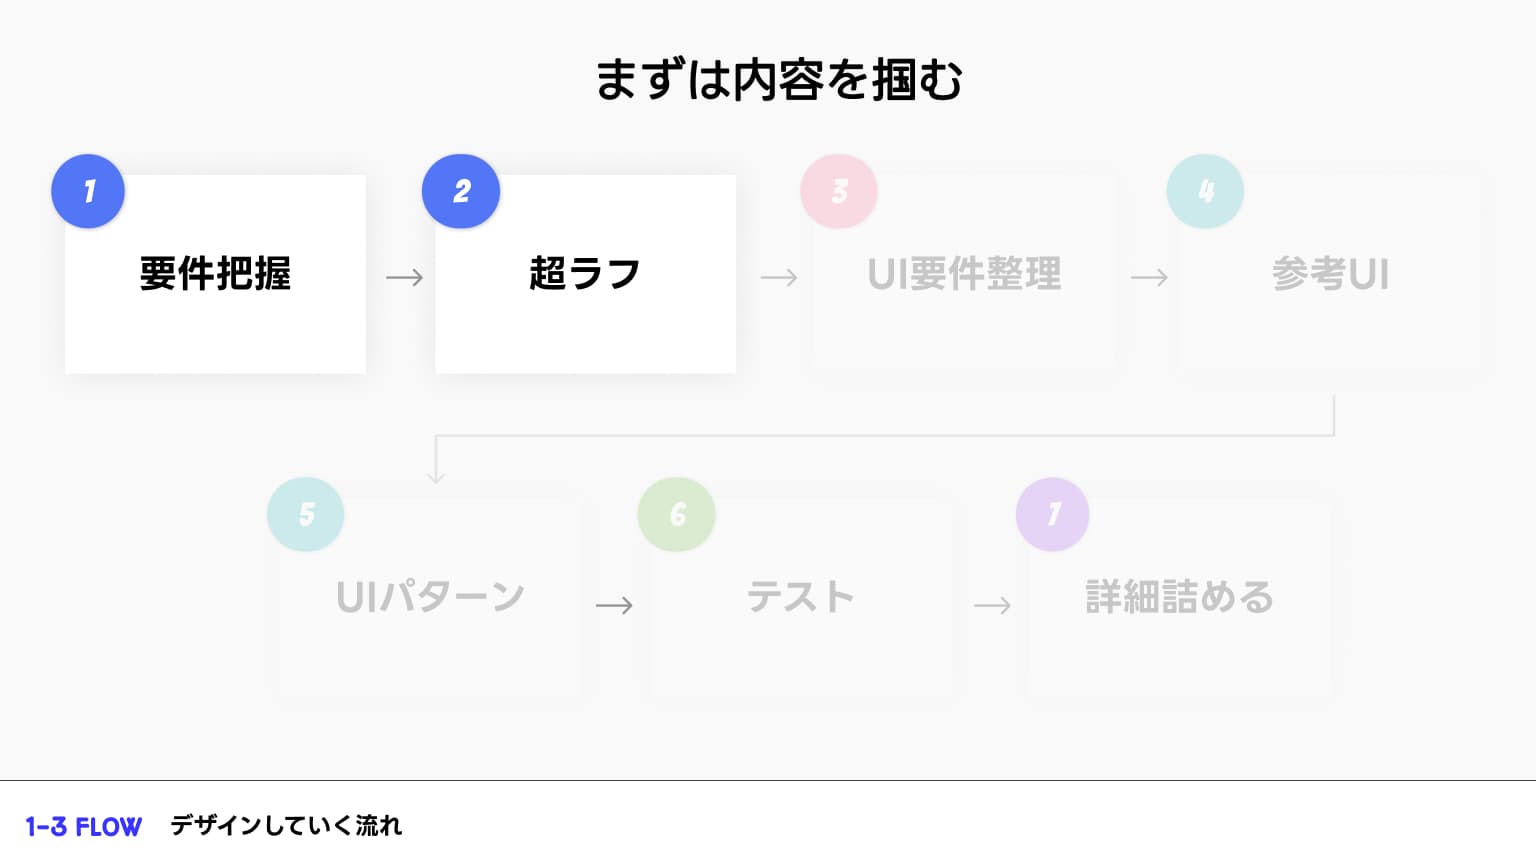Screen dimensions: 1537x865
Task: Click the teal number 4 circle badge
Action: (1205, 191)
